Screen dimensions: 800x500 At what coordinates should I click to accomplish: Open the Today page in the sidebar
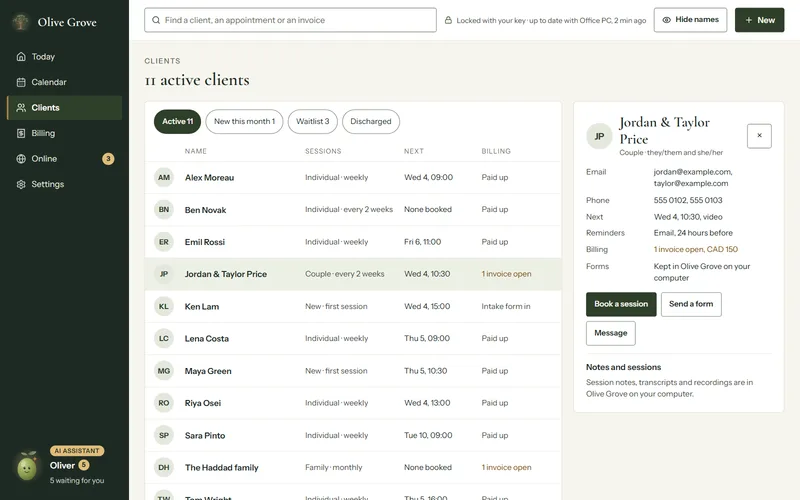[x=64, y=57]
